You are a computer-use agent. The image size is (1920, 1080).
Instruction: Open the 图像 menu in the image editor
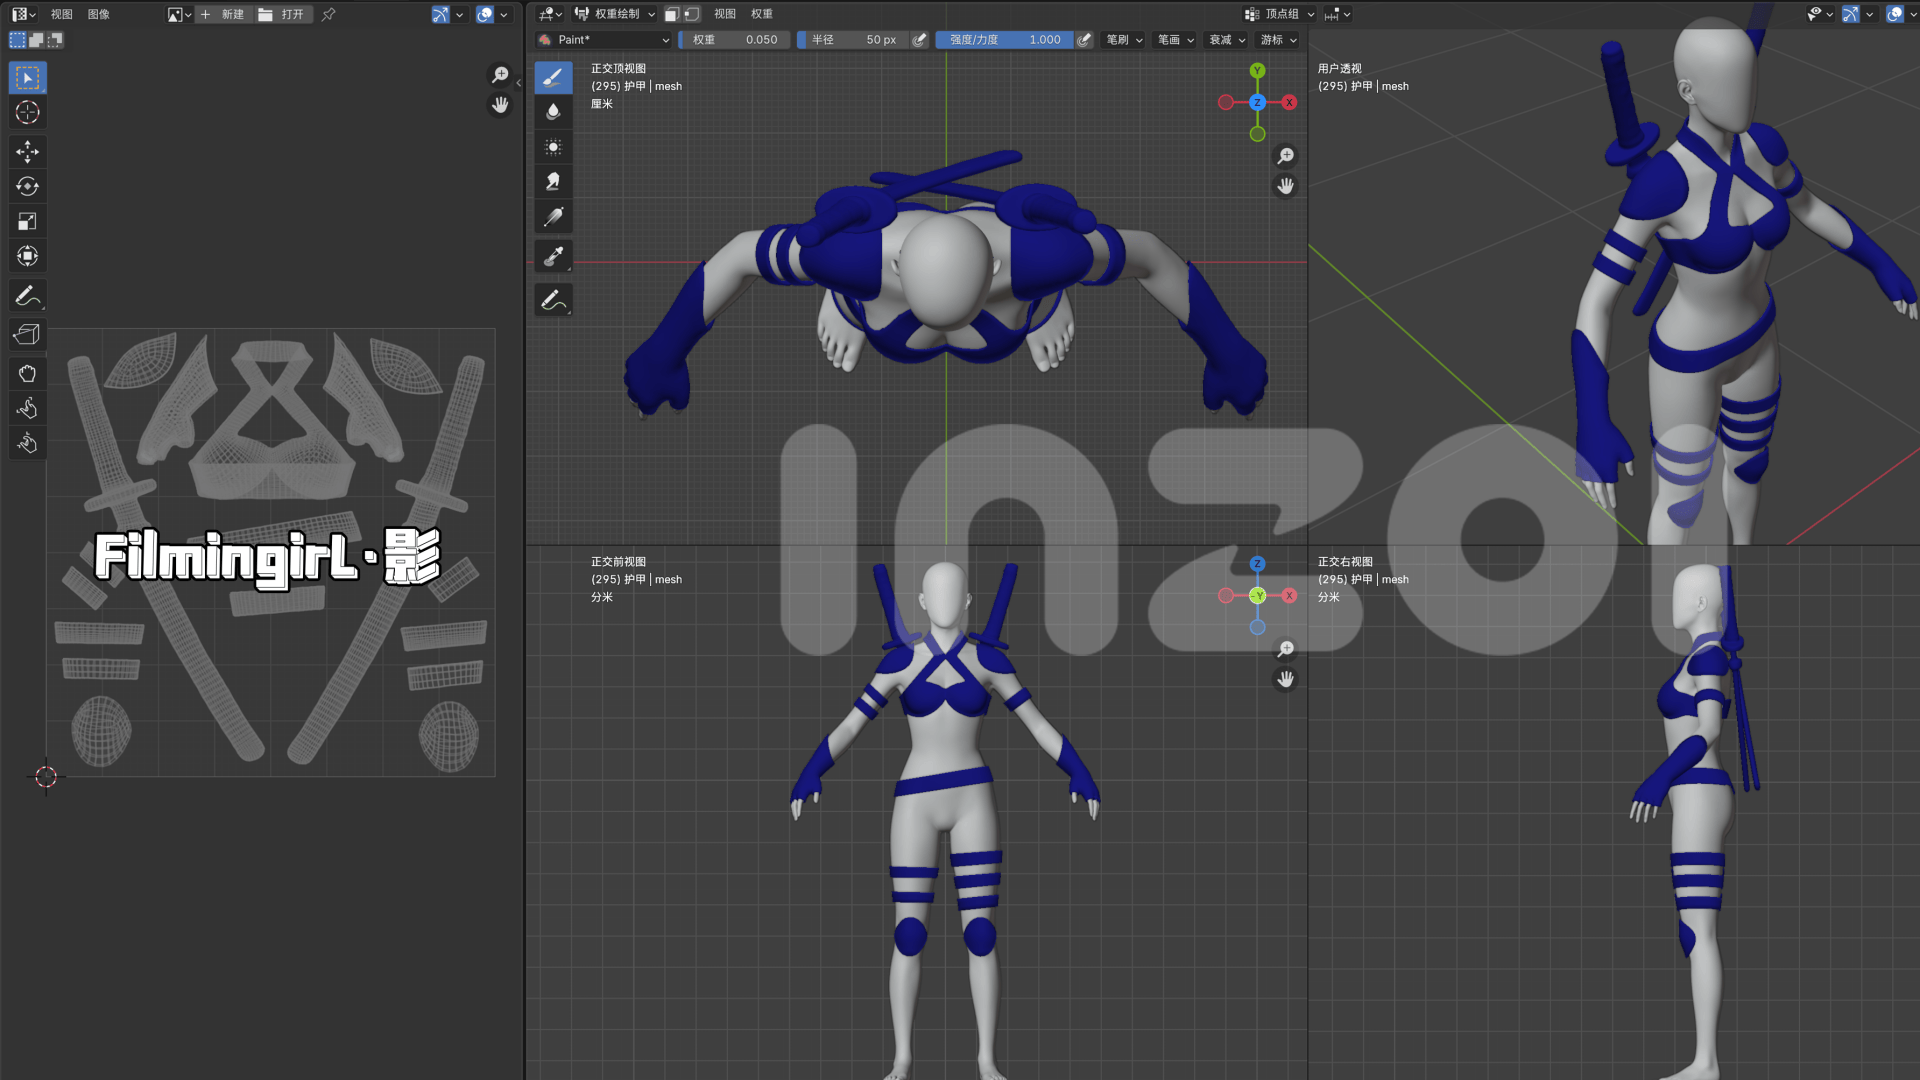98,14
